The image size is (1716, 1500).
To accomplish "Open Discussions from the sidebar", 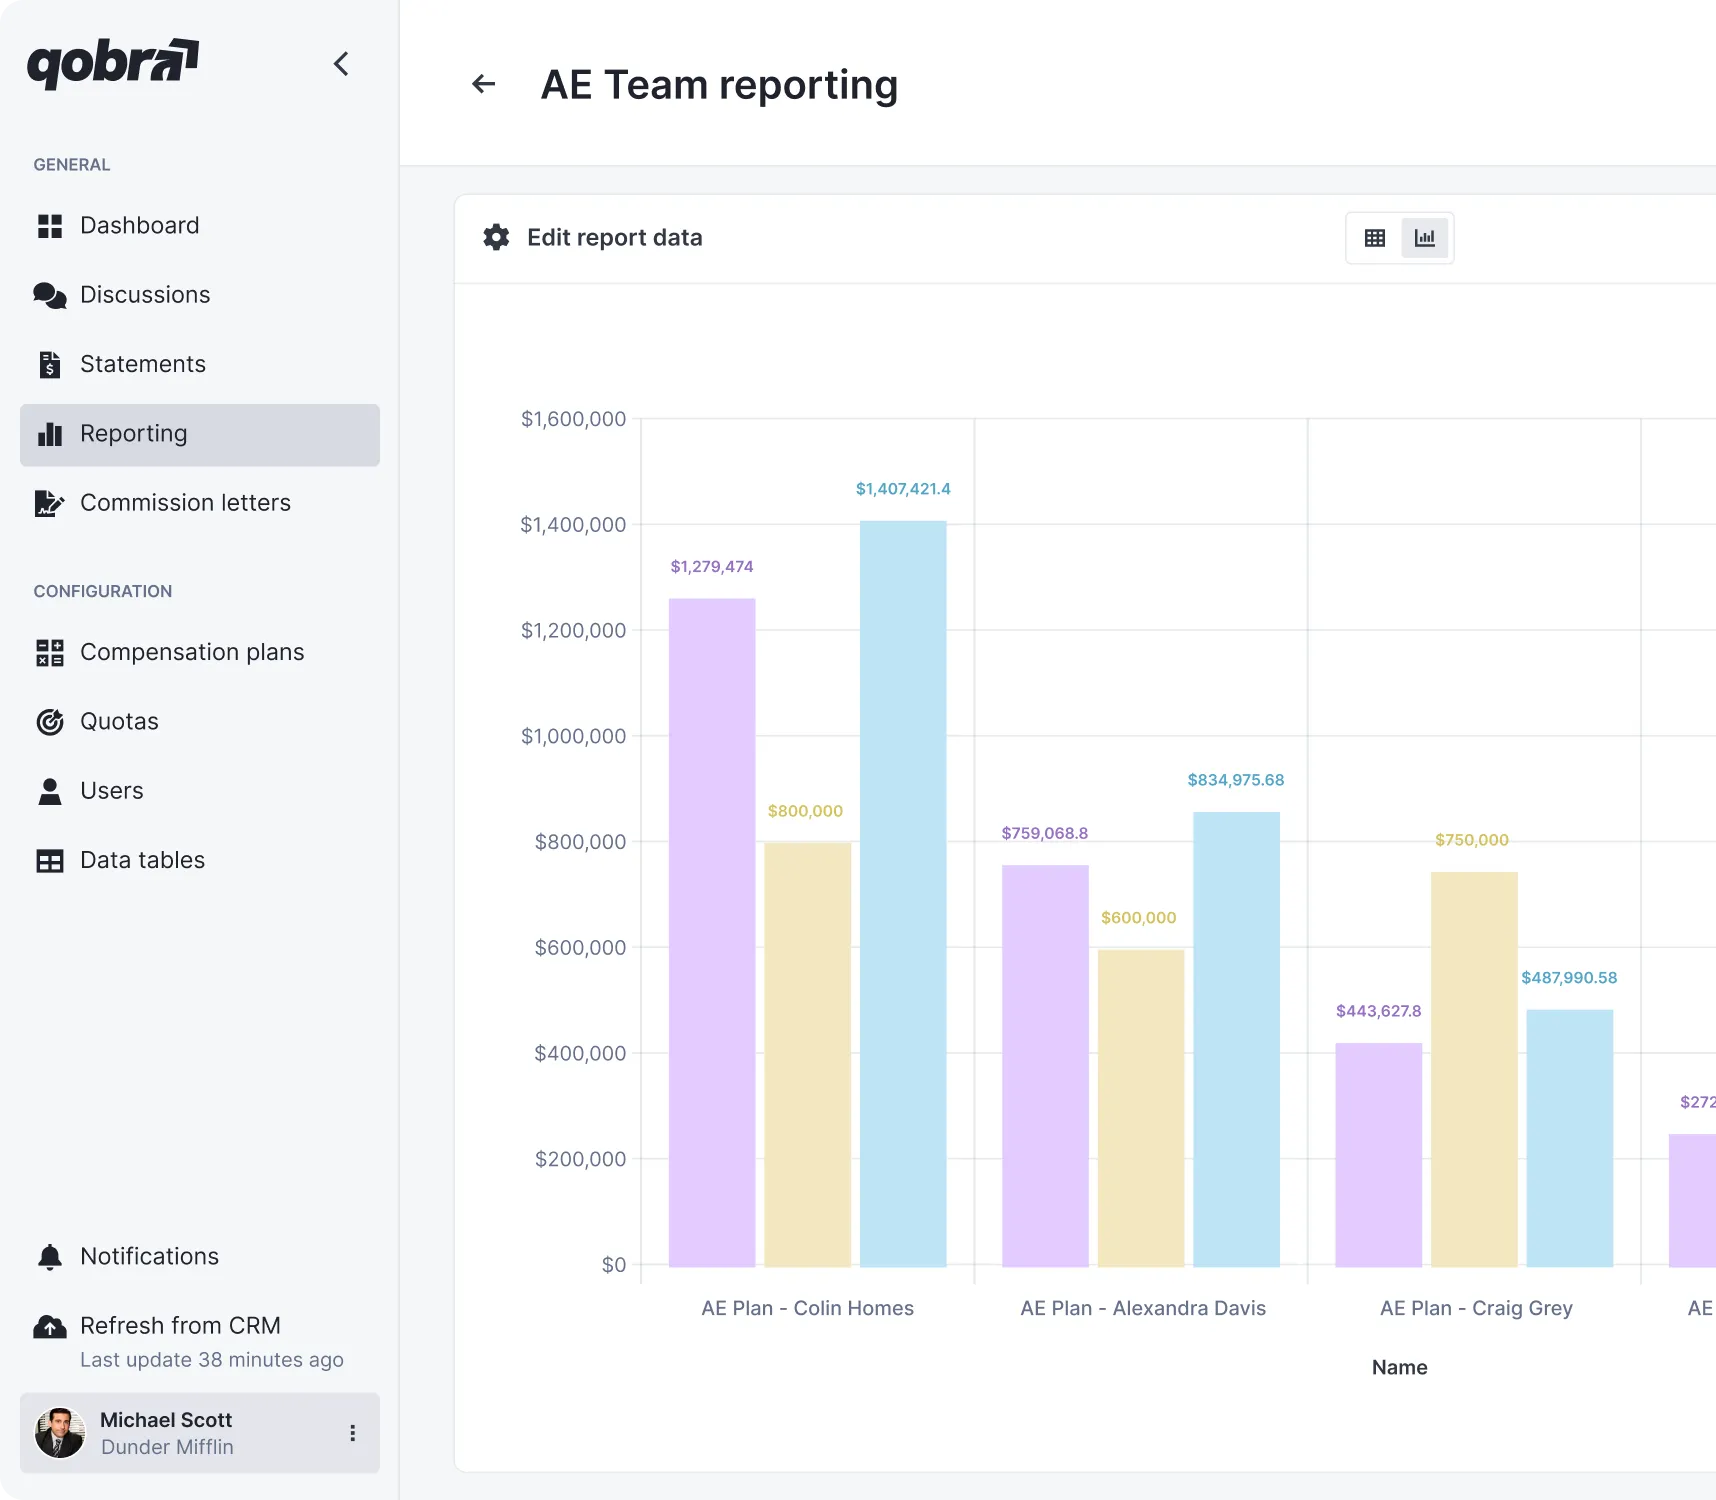I will point(144,294).
